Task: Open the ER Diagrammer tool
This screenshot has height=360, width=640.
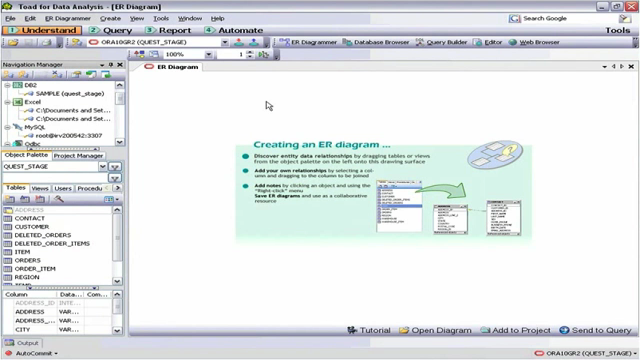Action: click(308, 42)
